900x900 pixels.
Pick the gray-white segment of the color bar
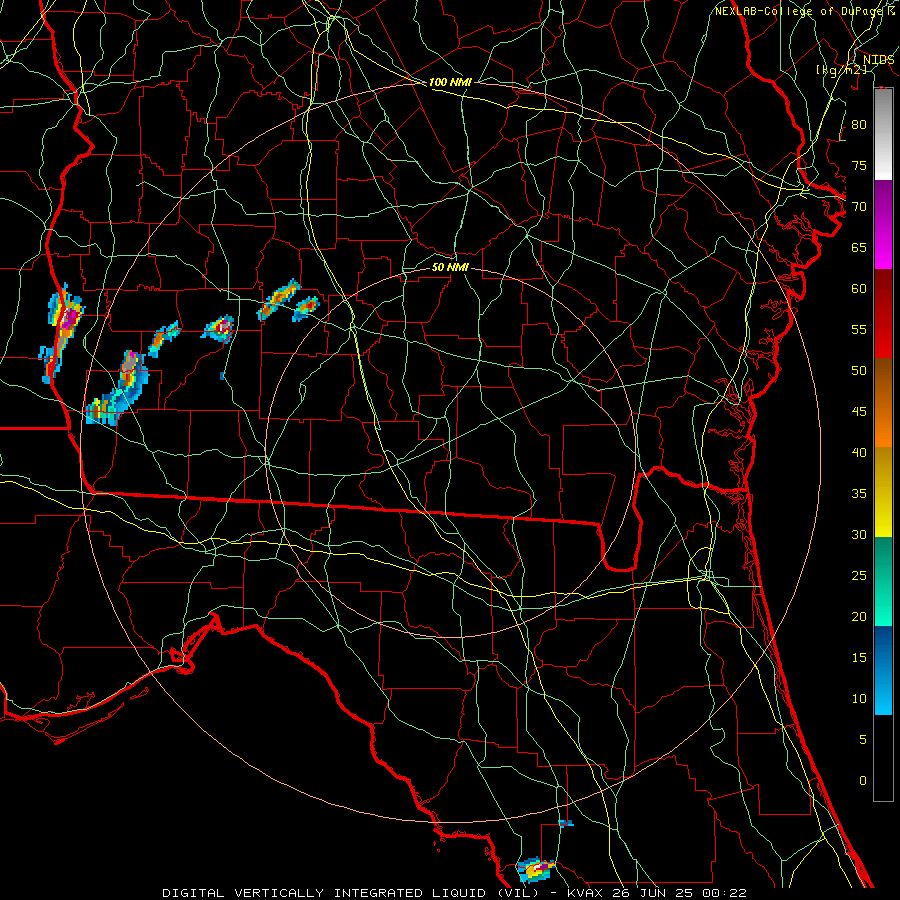coord(883,134)
